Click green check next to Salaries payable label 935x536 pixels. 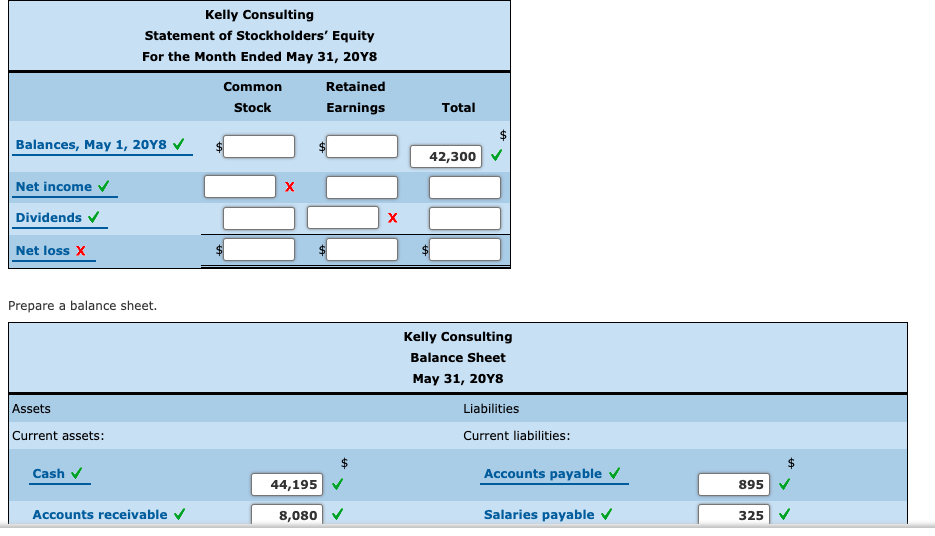coord(606,514)
